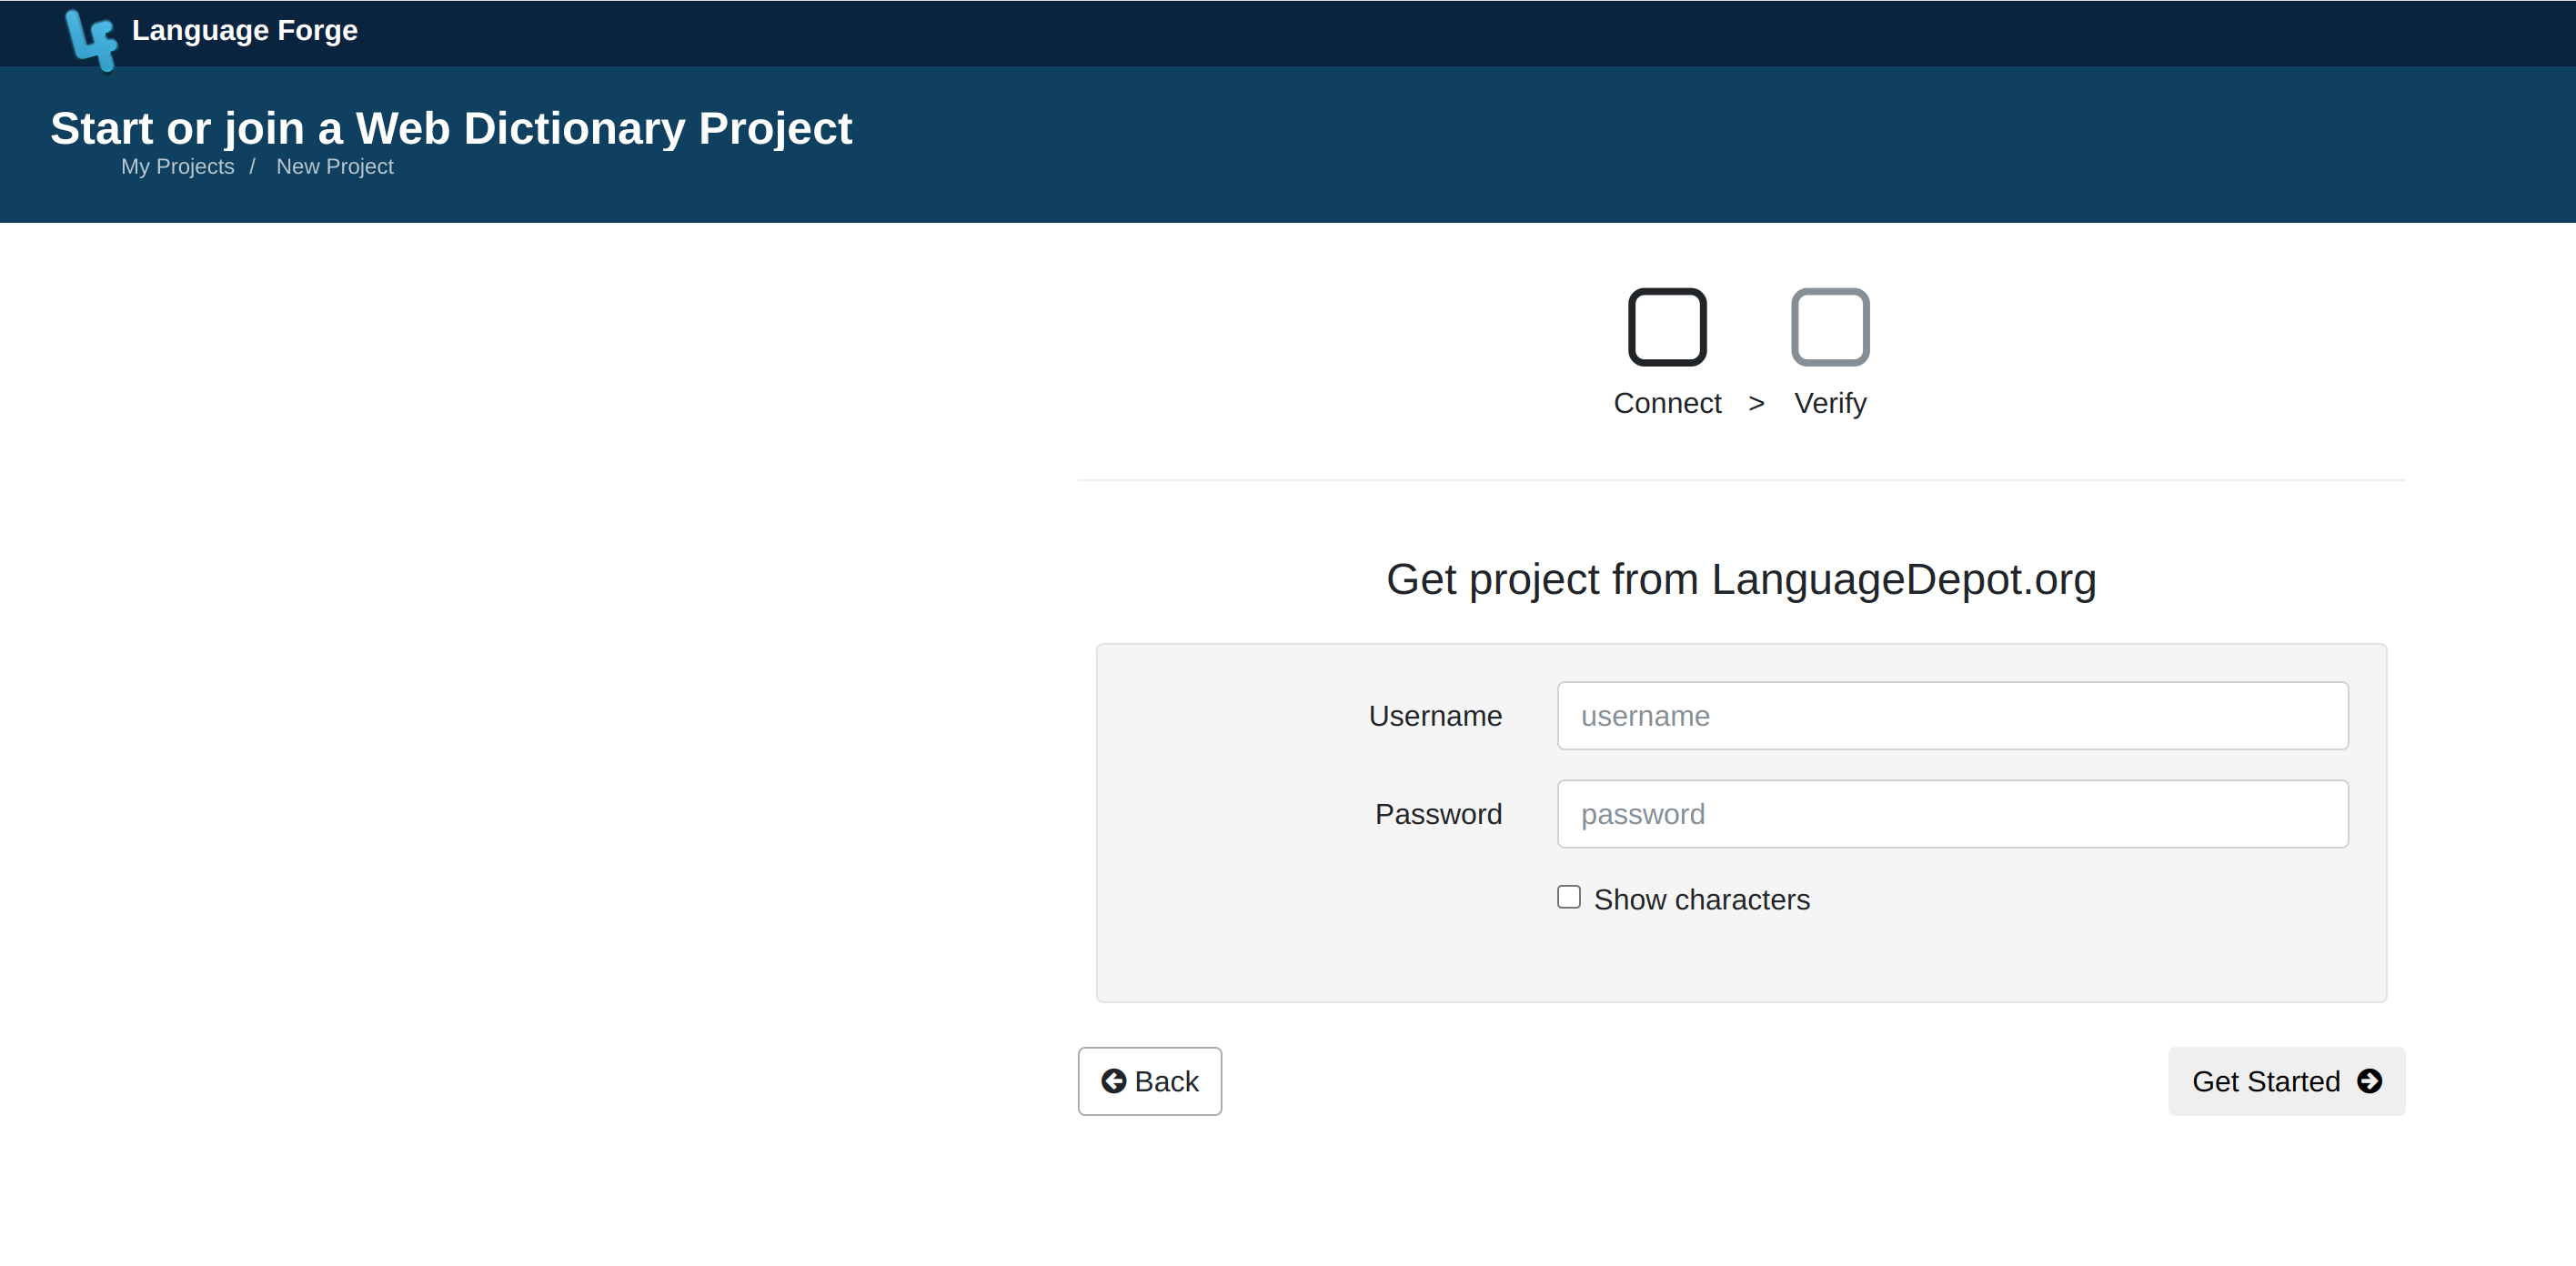Click the Verify step label
2576x1266 pixels.
click(x=1829, y=403)
